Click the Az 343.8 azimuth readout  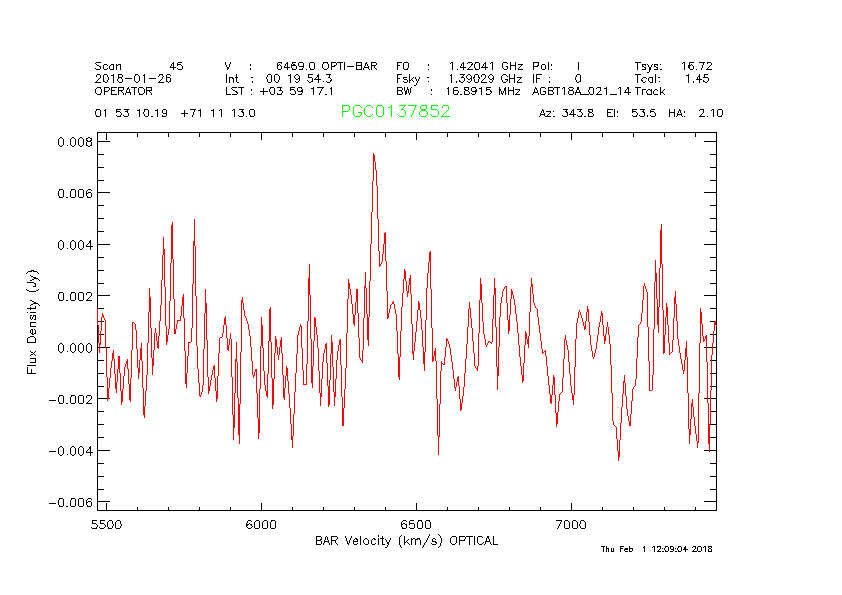566,114
